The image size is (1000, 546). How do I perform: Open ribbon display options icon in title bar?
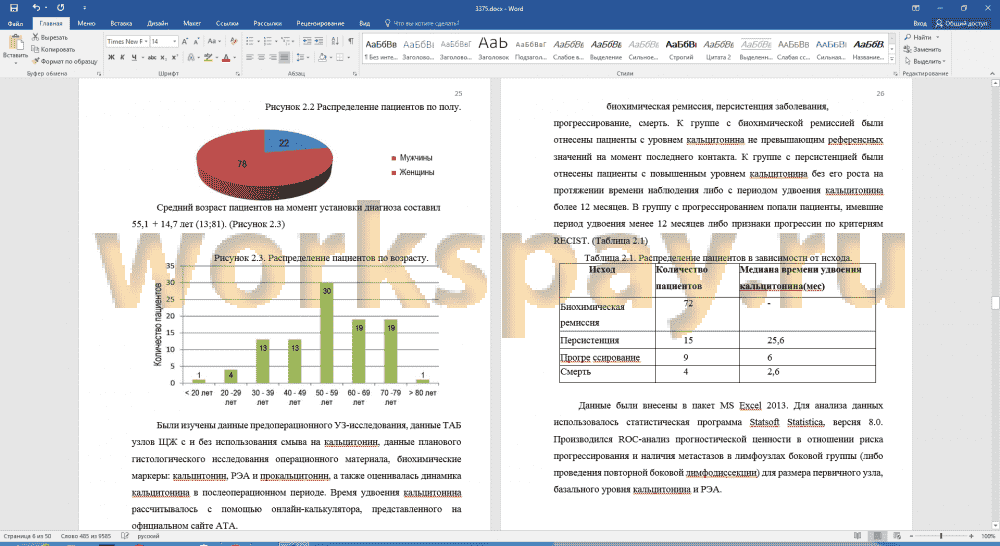pos(915,8)
